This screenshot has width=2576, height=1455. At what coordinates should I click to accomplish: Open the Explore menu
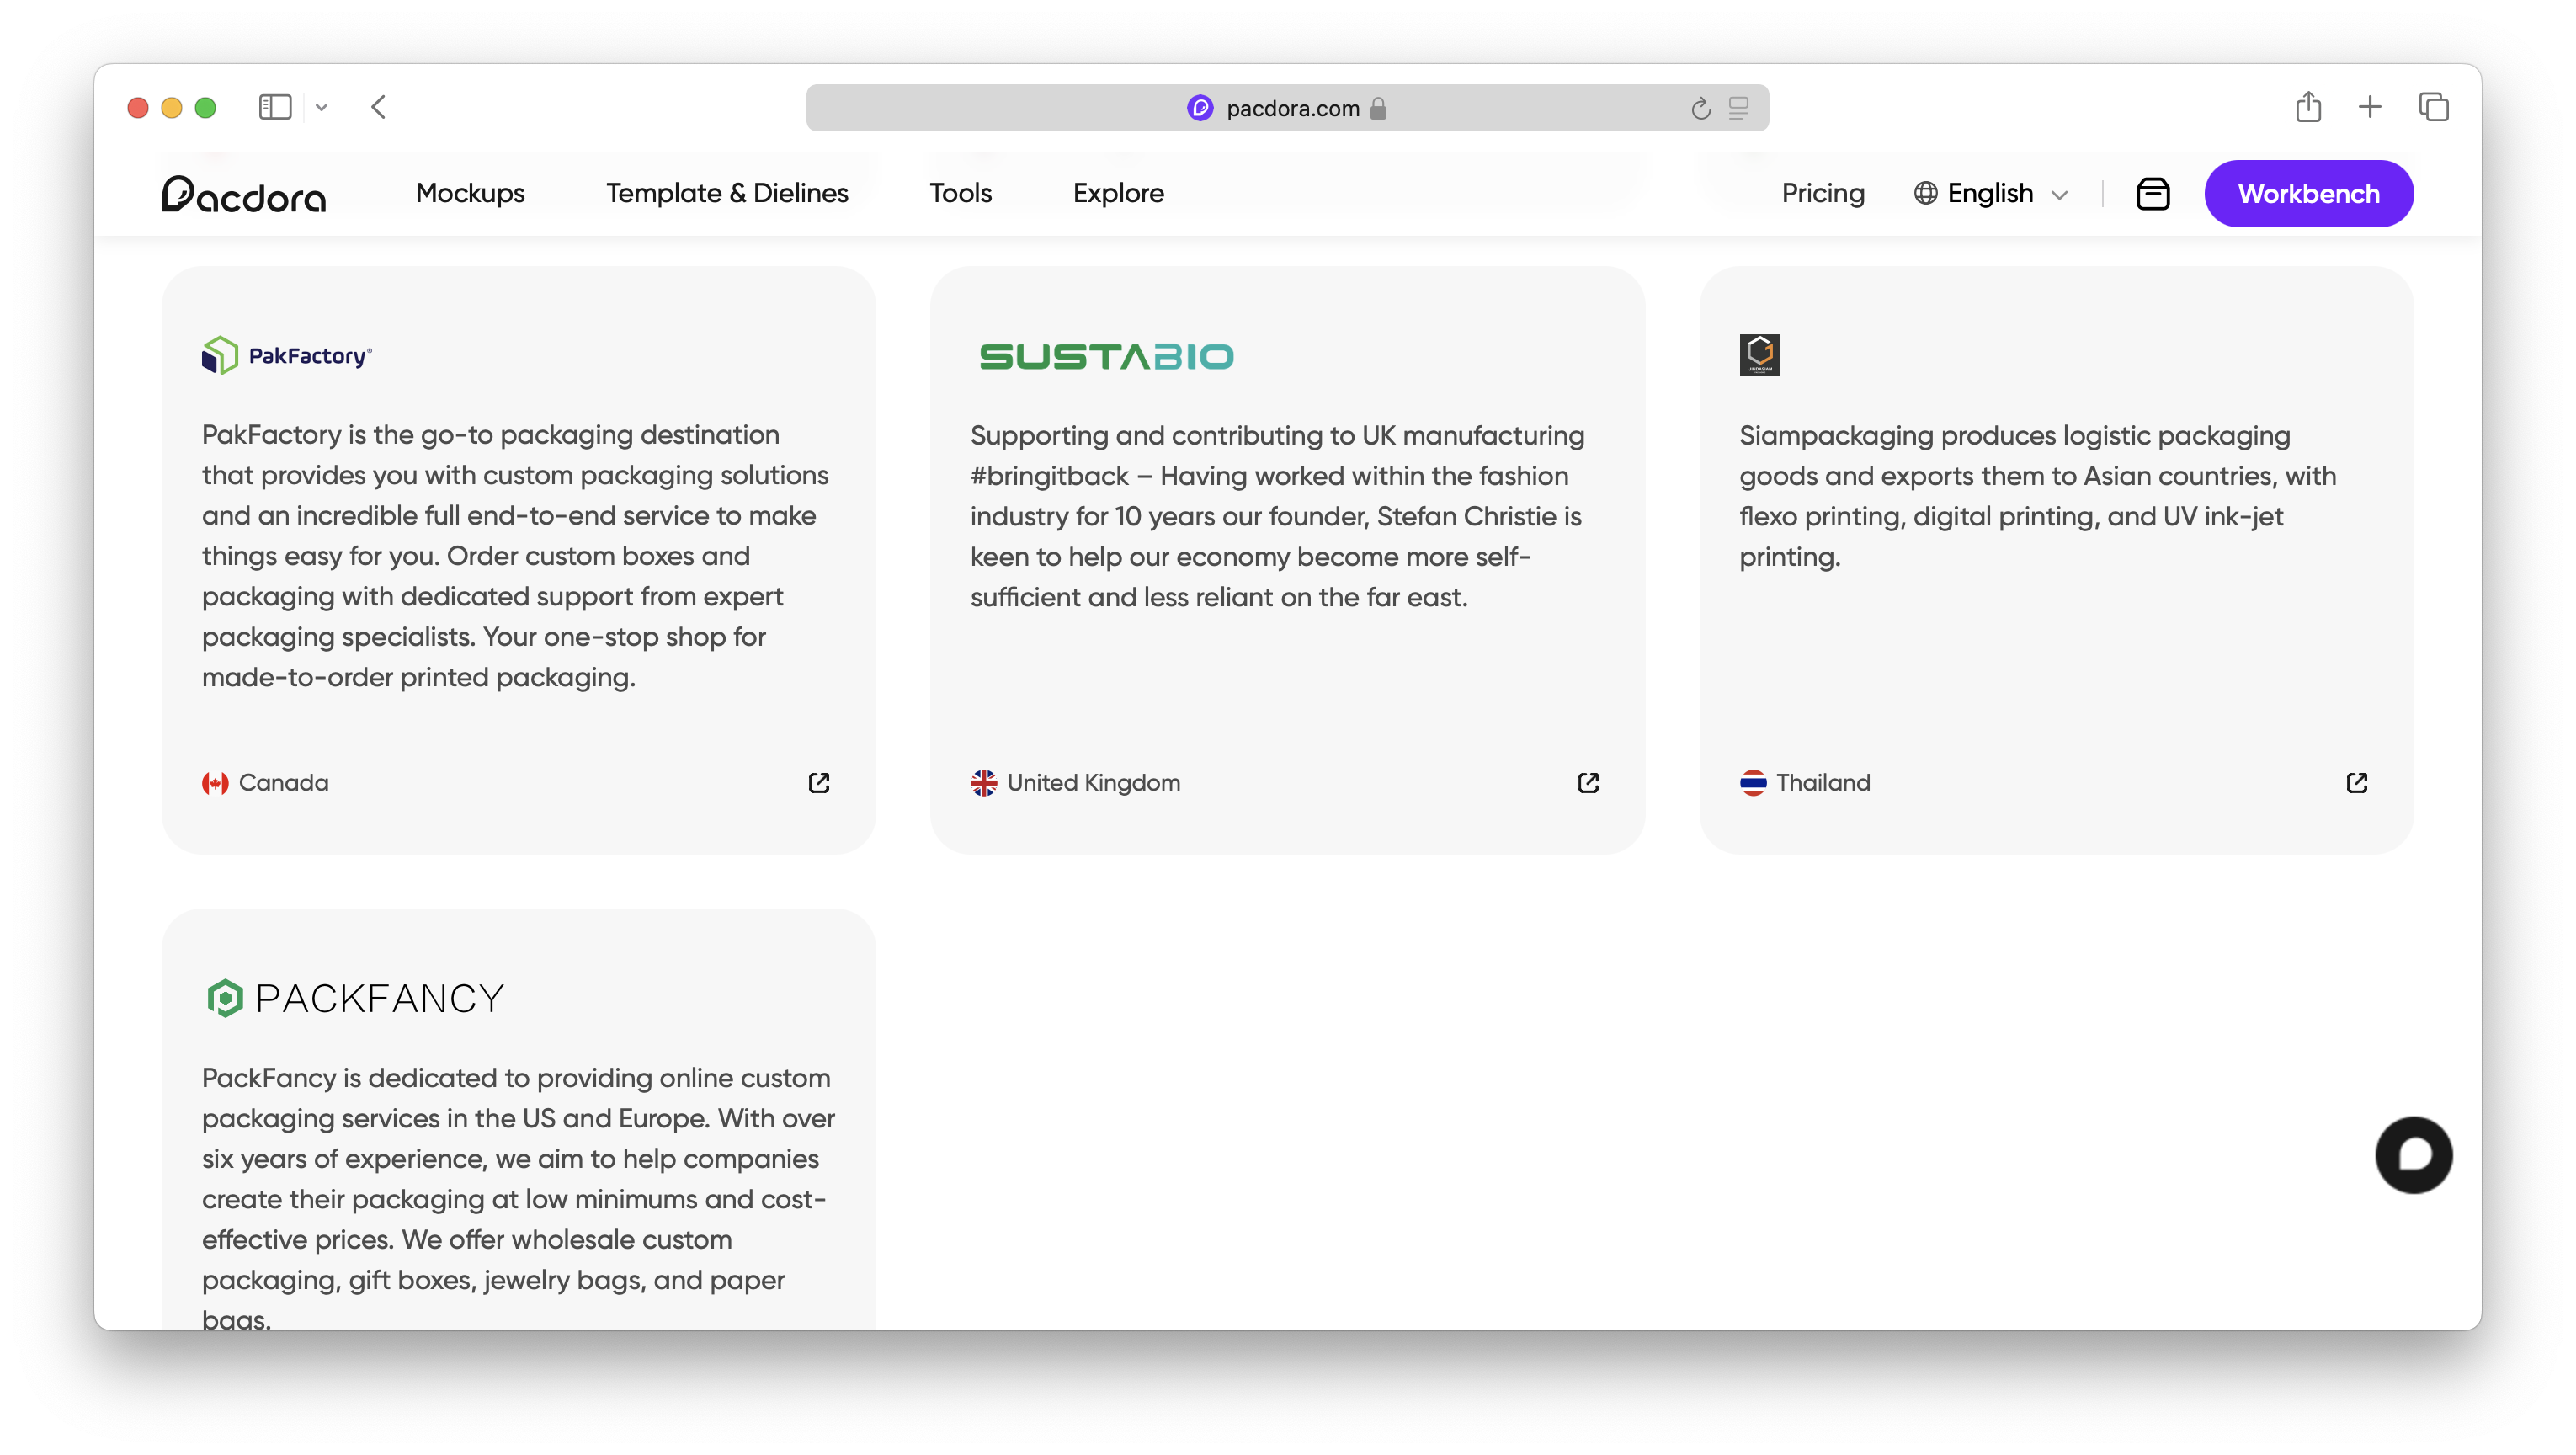[x=1118, y=193]
